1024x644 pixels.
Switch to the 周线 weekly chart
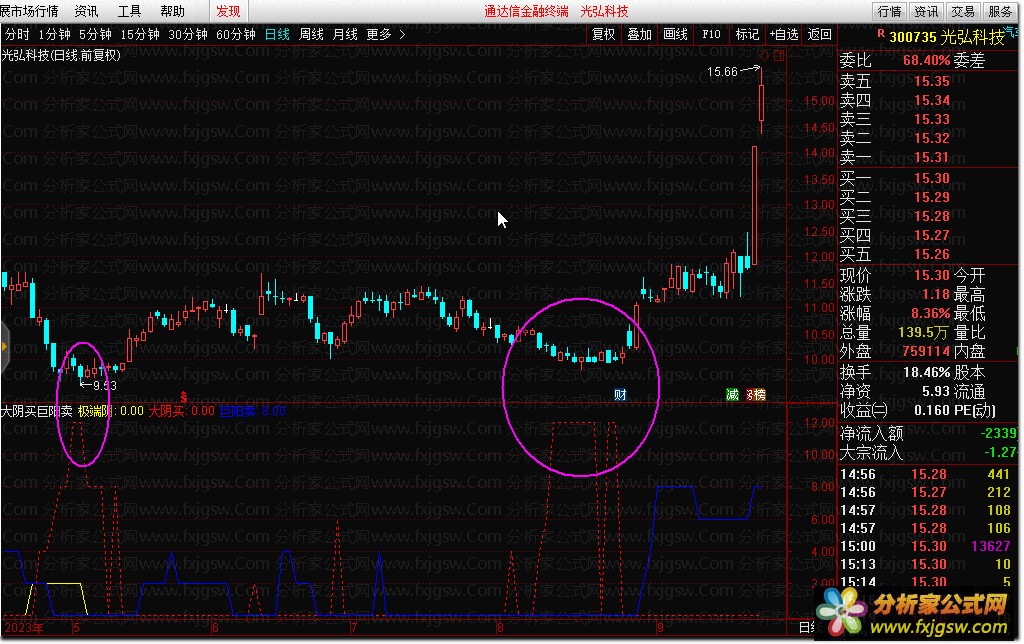pos(312,34)
